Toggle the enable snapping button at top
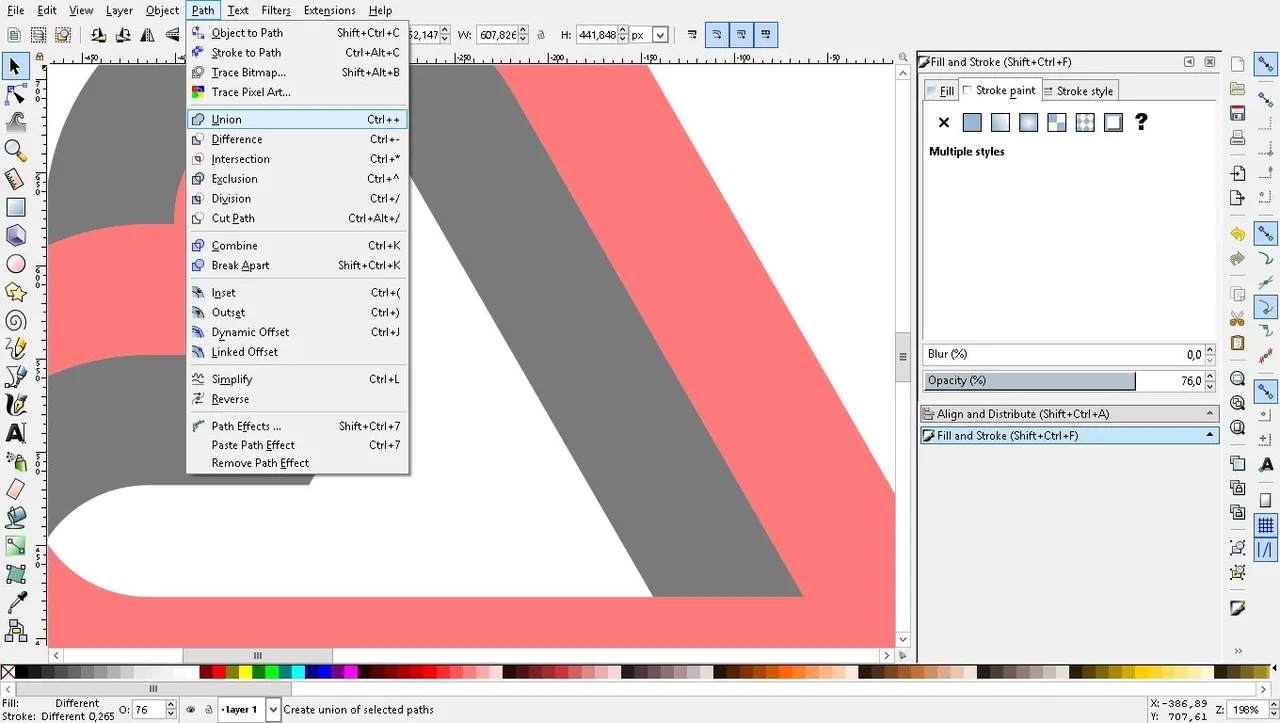1280x723 pixels. [1265, 66]
